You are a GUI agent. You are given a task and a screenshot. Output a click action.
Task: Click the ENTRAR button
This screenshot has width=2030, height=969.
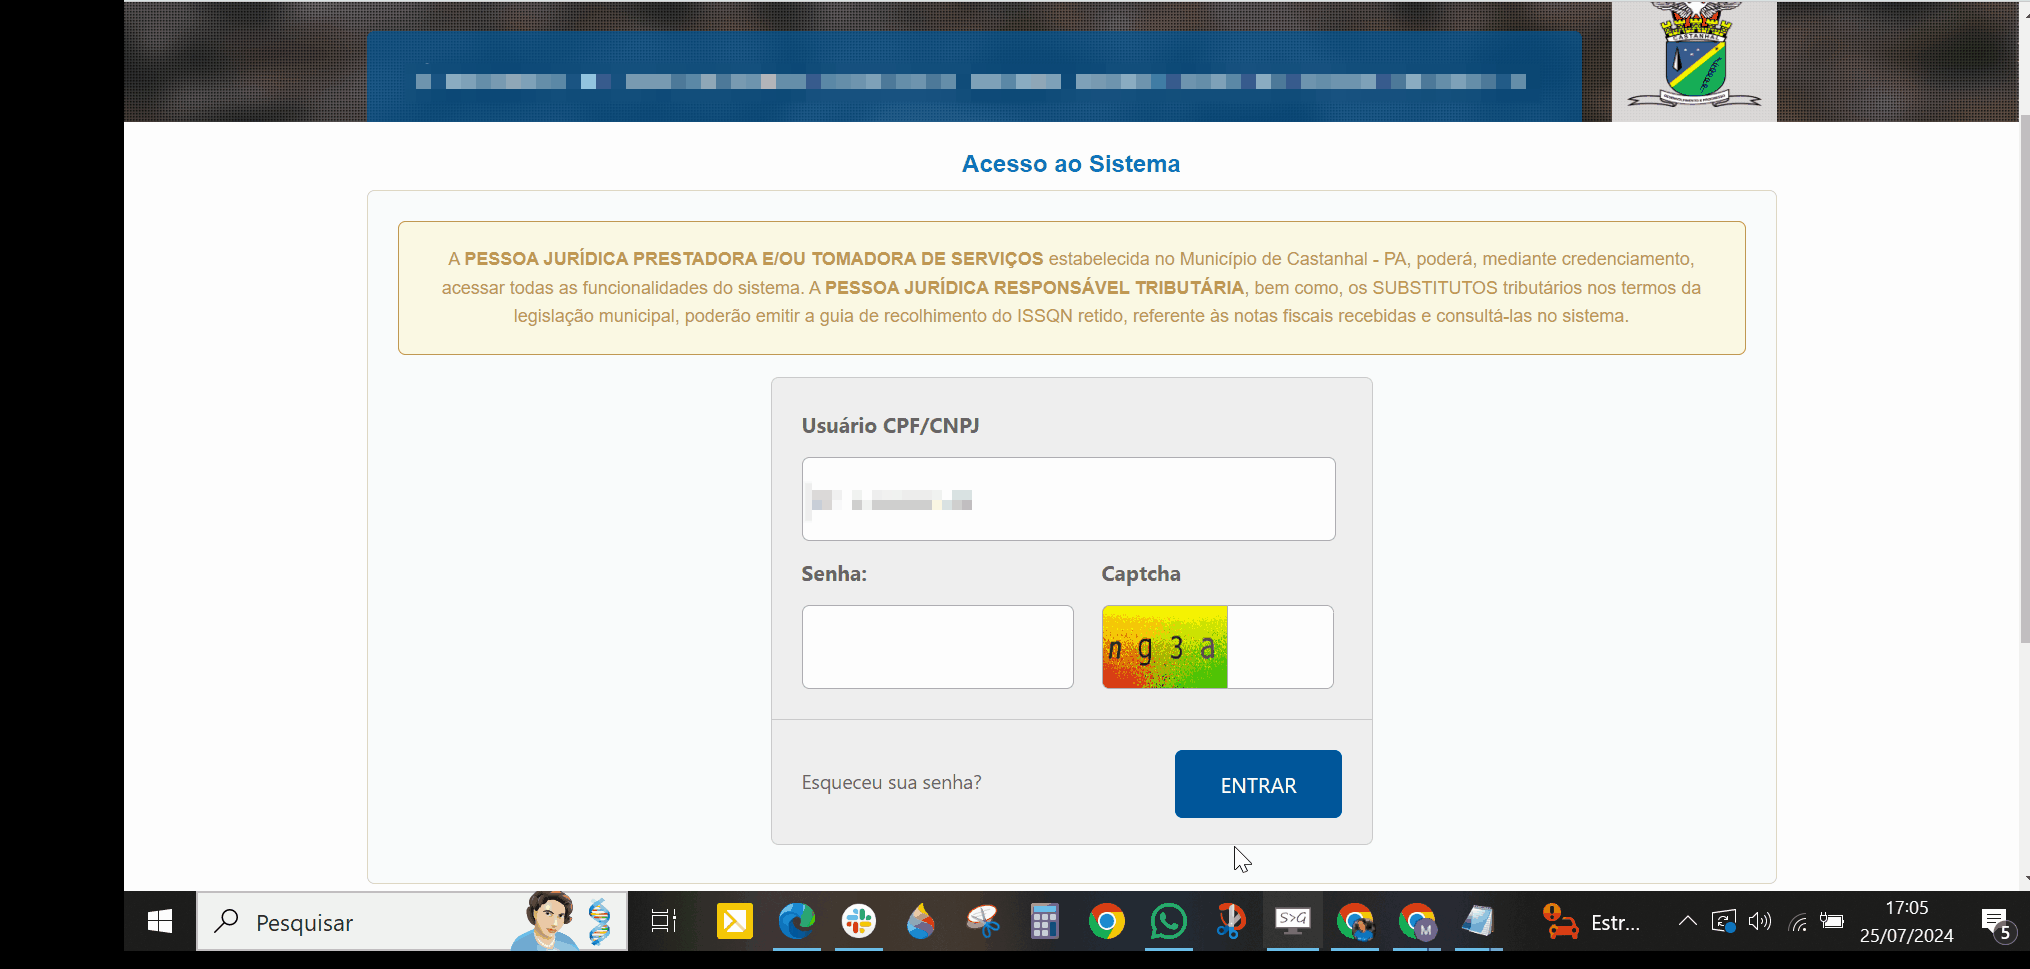coord(1257,784)
